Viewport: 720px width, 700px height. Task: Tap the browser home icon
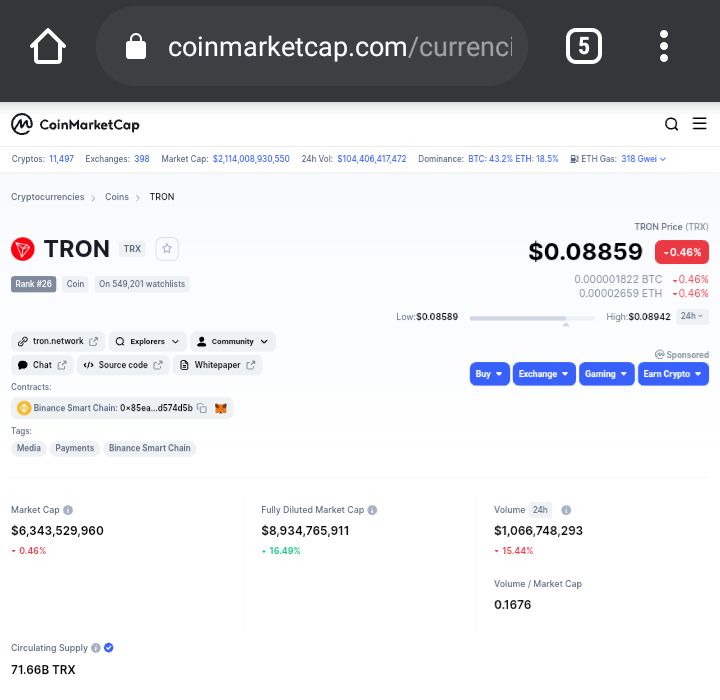tap(48, 46)
